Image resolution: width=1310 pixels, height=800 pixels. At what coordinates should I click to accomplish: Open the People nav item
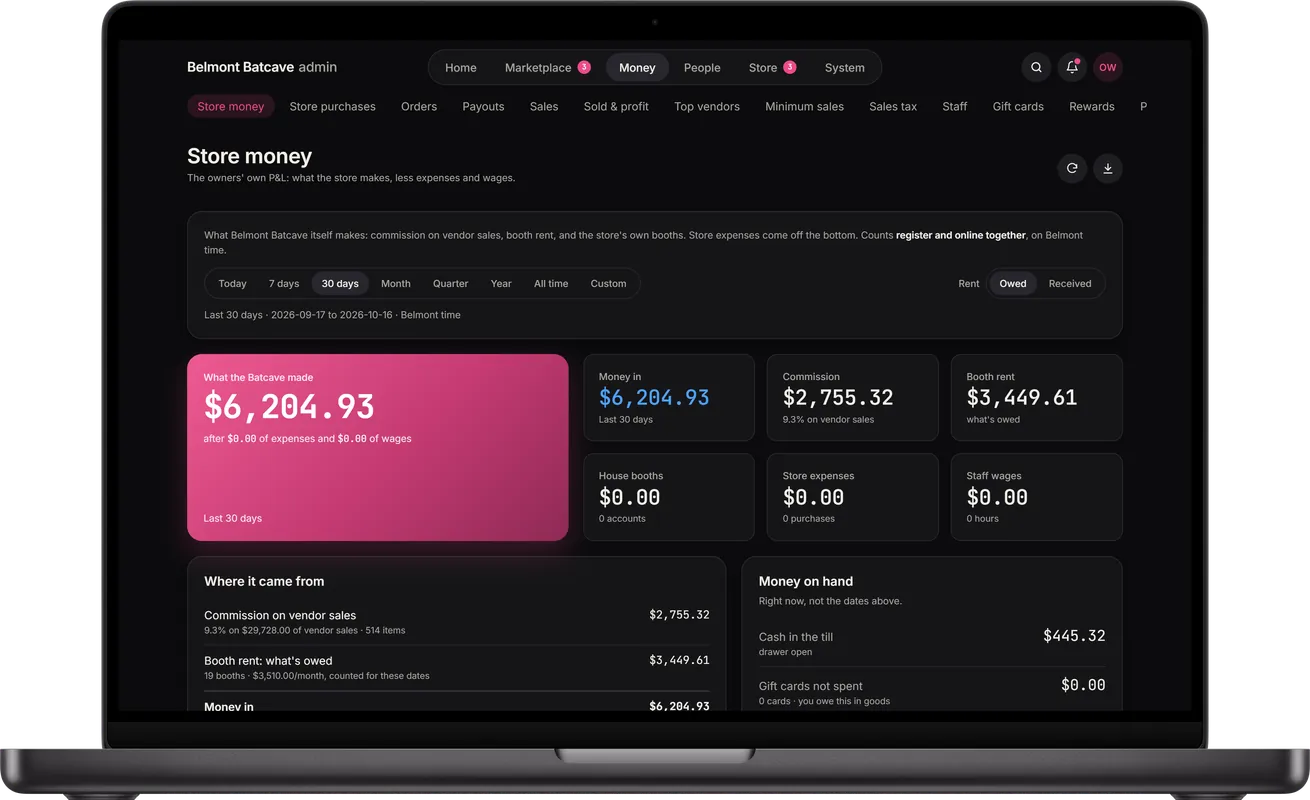(x=702, y=67)
